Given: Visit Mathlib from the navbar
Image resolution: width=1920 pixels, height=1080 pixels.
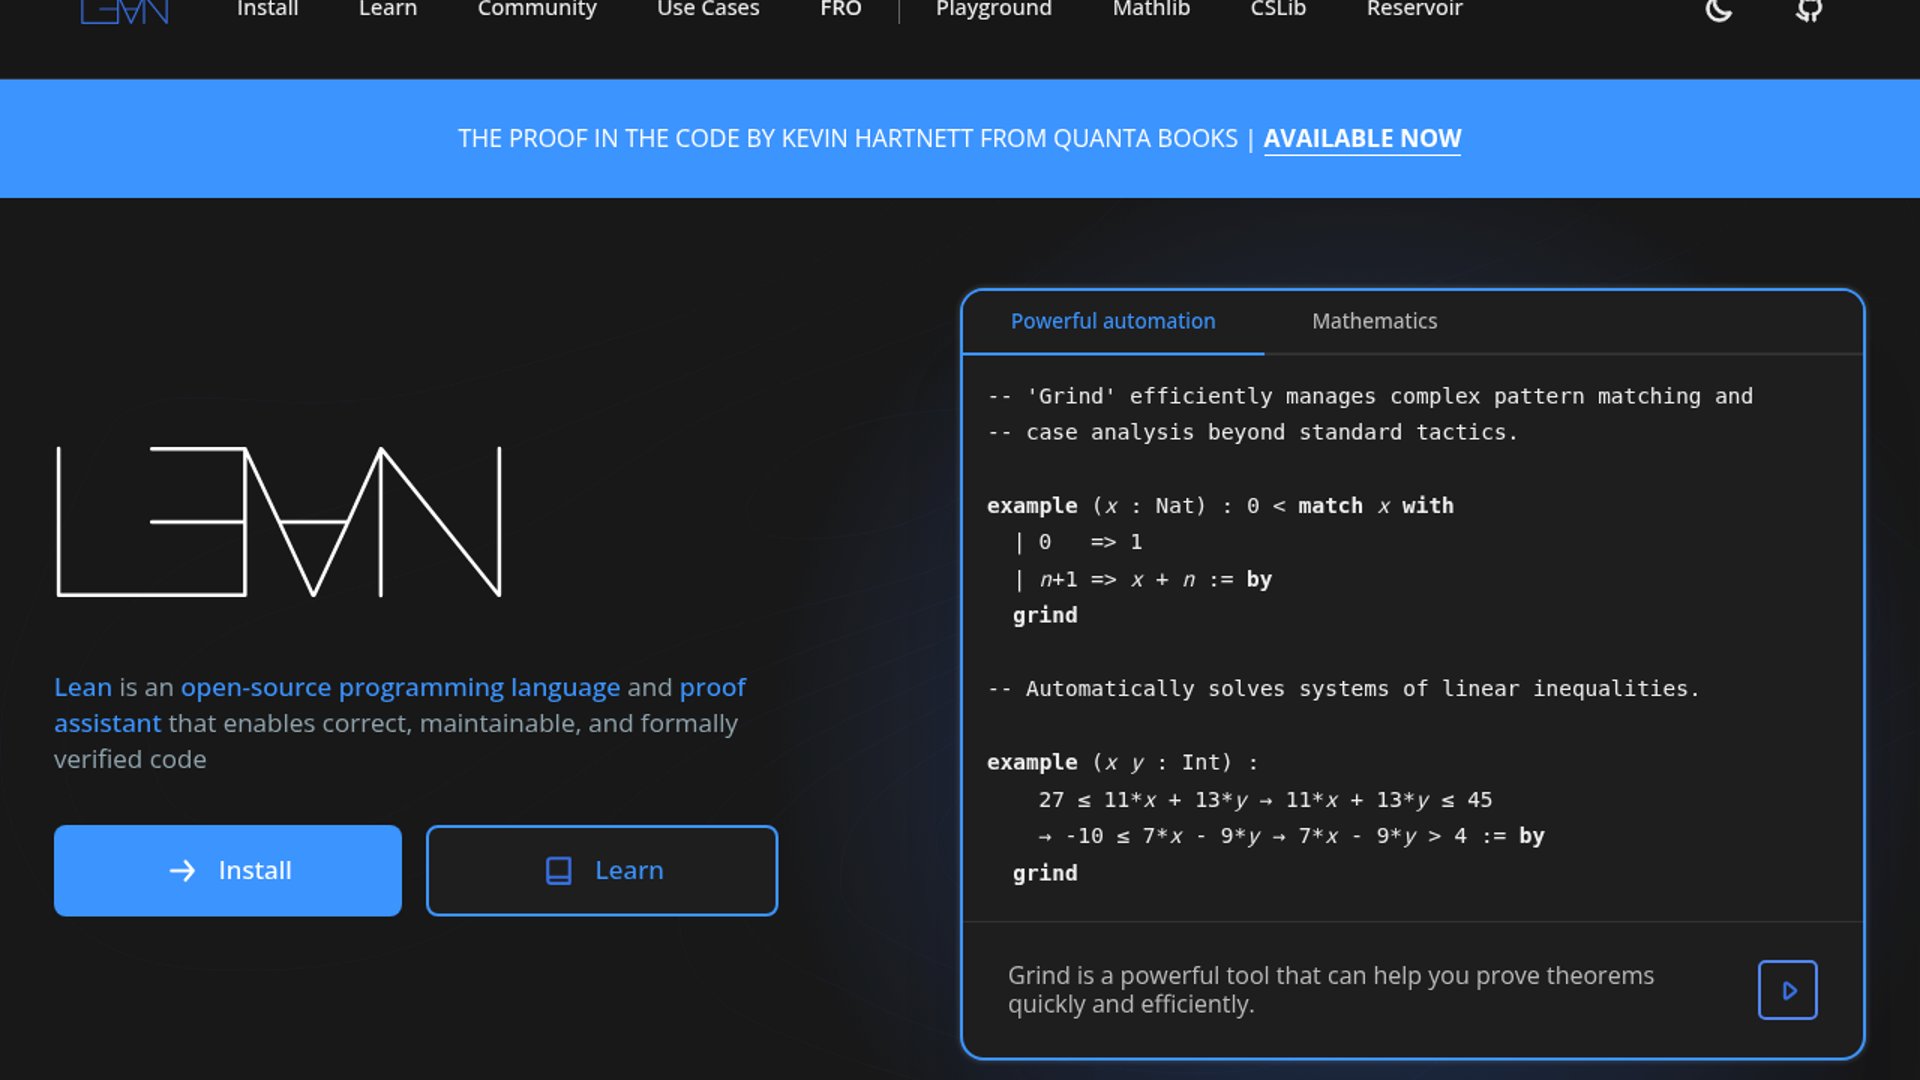Looking at the screenshot, I should coord(1151,9).
